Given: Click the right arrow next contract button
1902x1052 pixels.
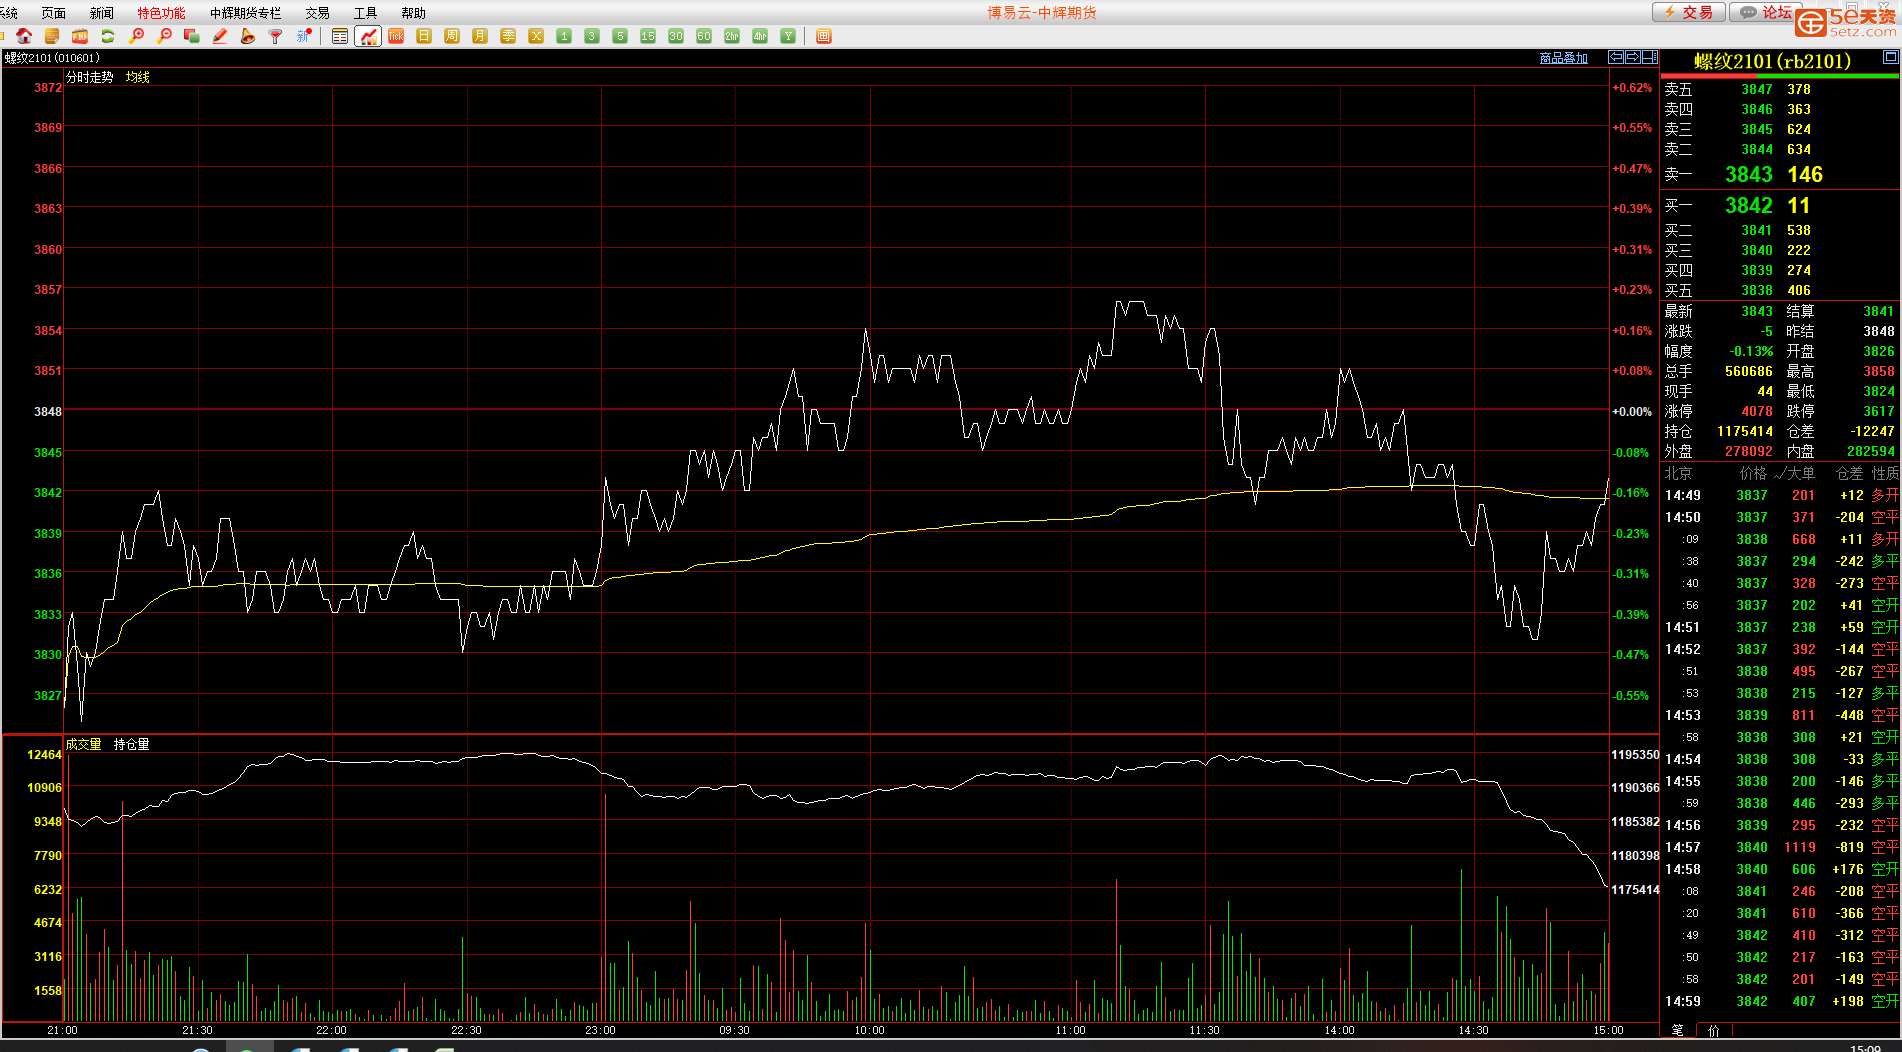Looking at the screenshot, I should click(x=1633, y=57).
